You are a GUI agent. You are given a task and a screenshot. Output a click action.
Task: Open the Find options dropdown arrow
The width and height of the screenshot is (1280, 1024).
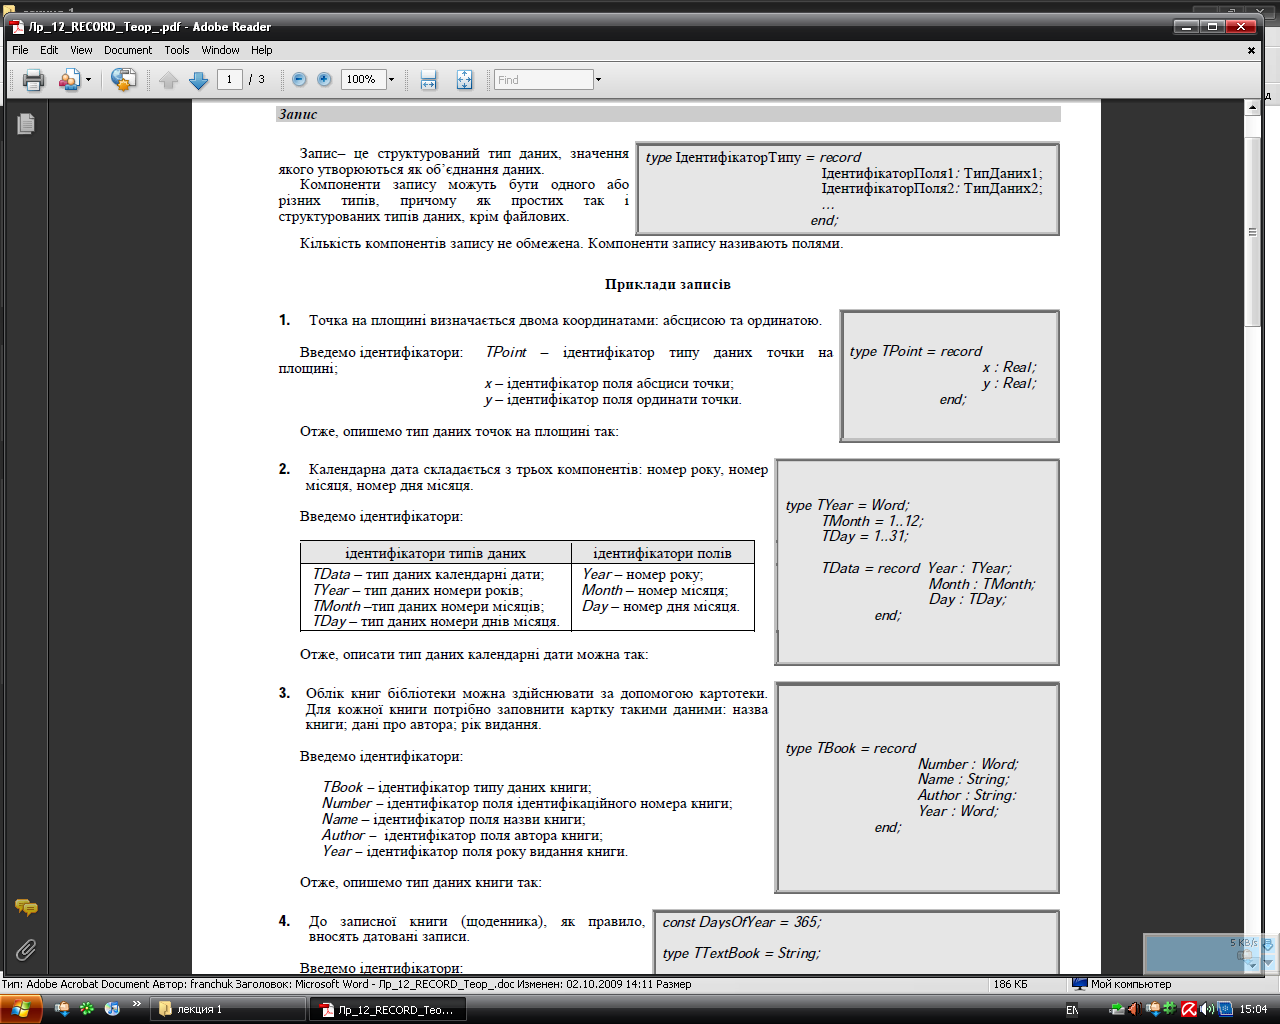598,80
